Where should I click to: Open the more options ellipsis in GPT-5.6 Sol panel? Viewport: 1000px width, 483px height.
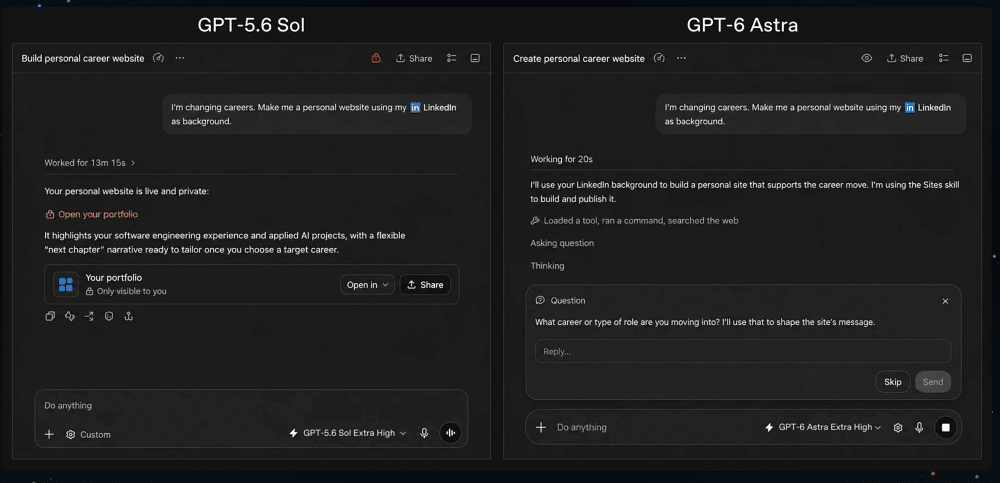180,58
